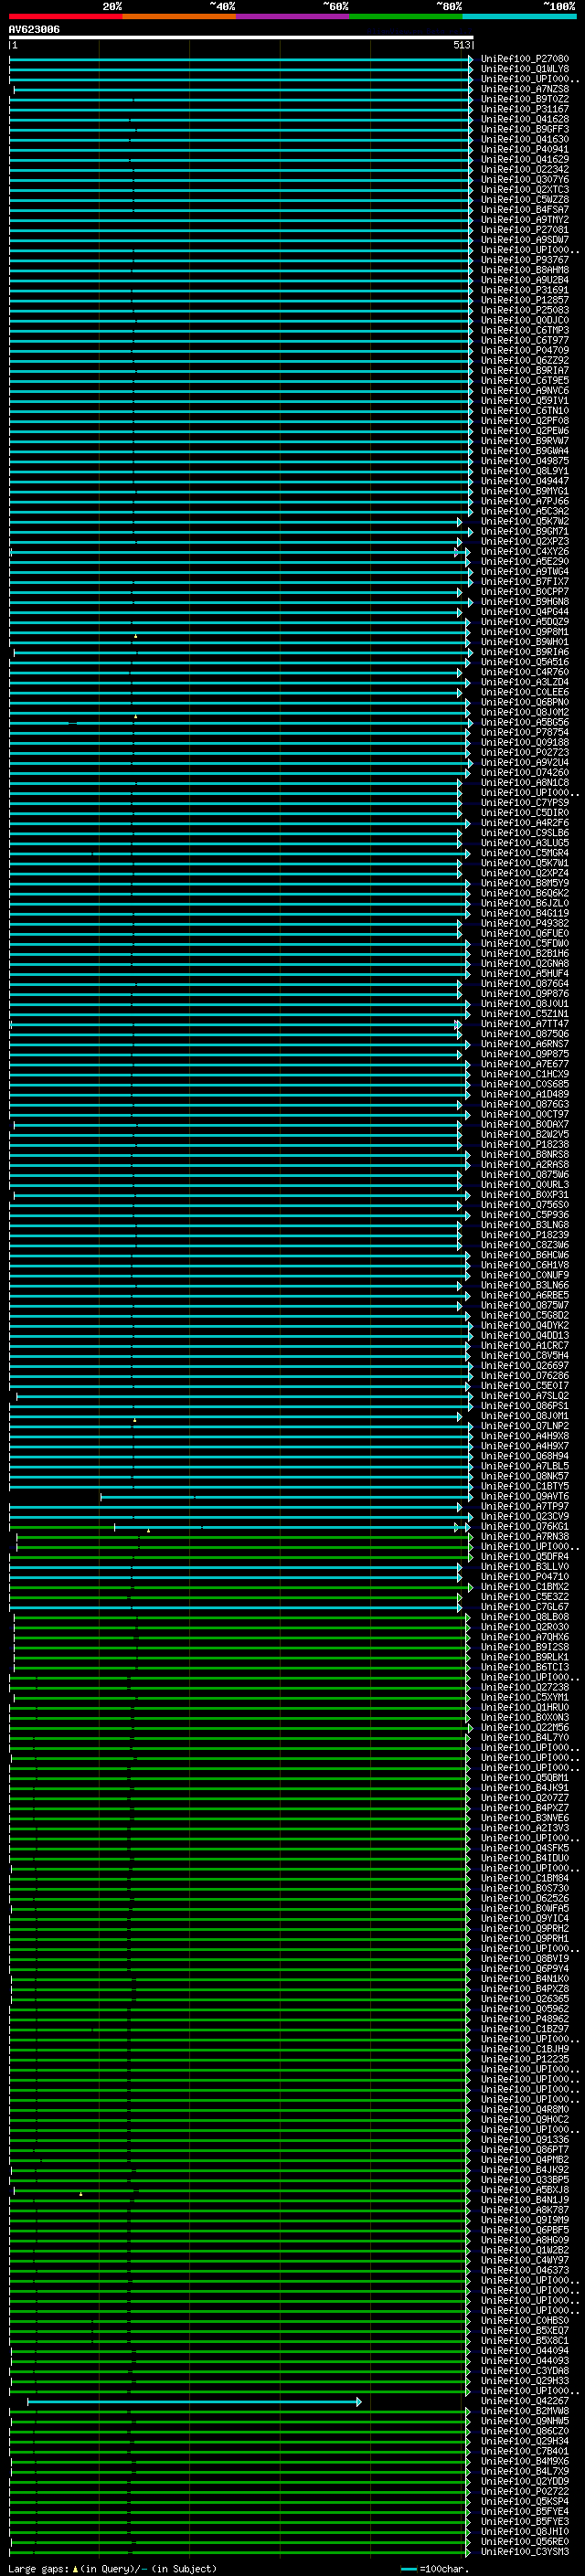Open hit UniRef100_P27080
Screen dimensions: 585x2576
524,59
